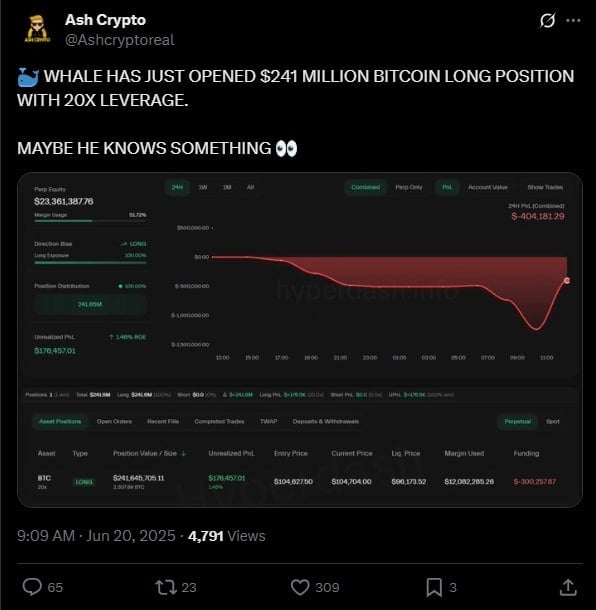Select the 1W time range

point(203,187)
